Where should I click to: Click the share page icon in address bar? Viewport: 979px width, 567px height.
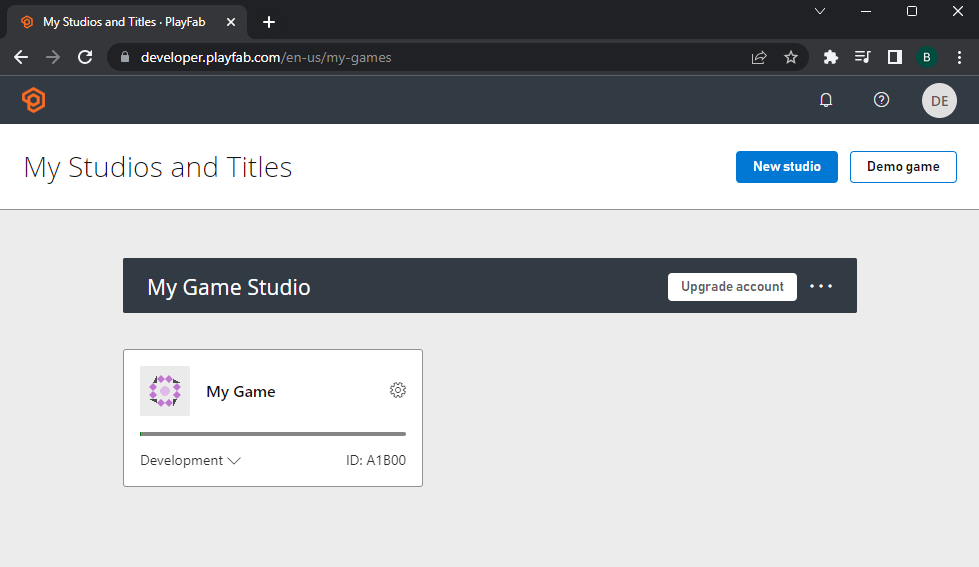pyautogui.click(x=759, y=57)
